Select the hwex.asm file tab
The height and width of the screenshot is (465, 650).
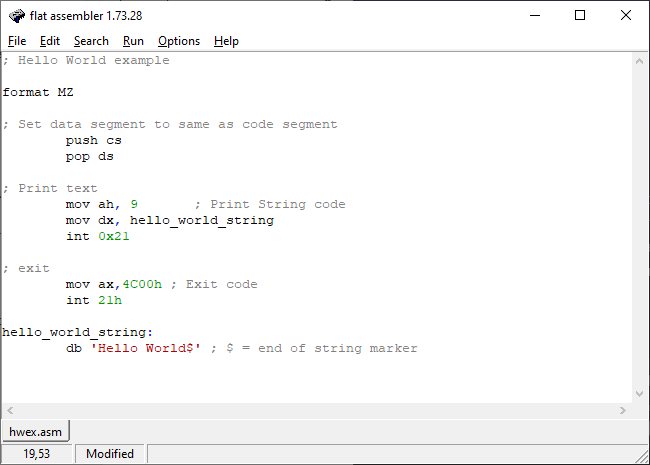[36, 432]
